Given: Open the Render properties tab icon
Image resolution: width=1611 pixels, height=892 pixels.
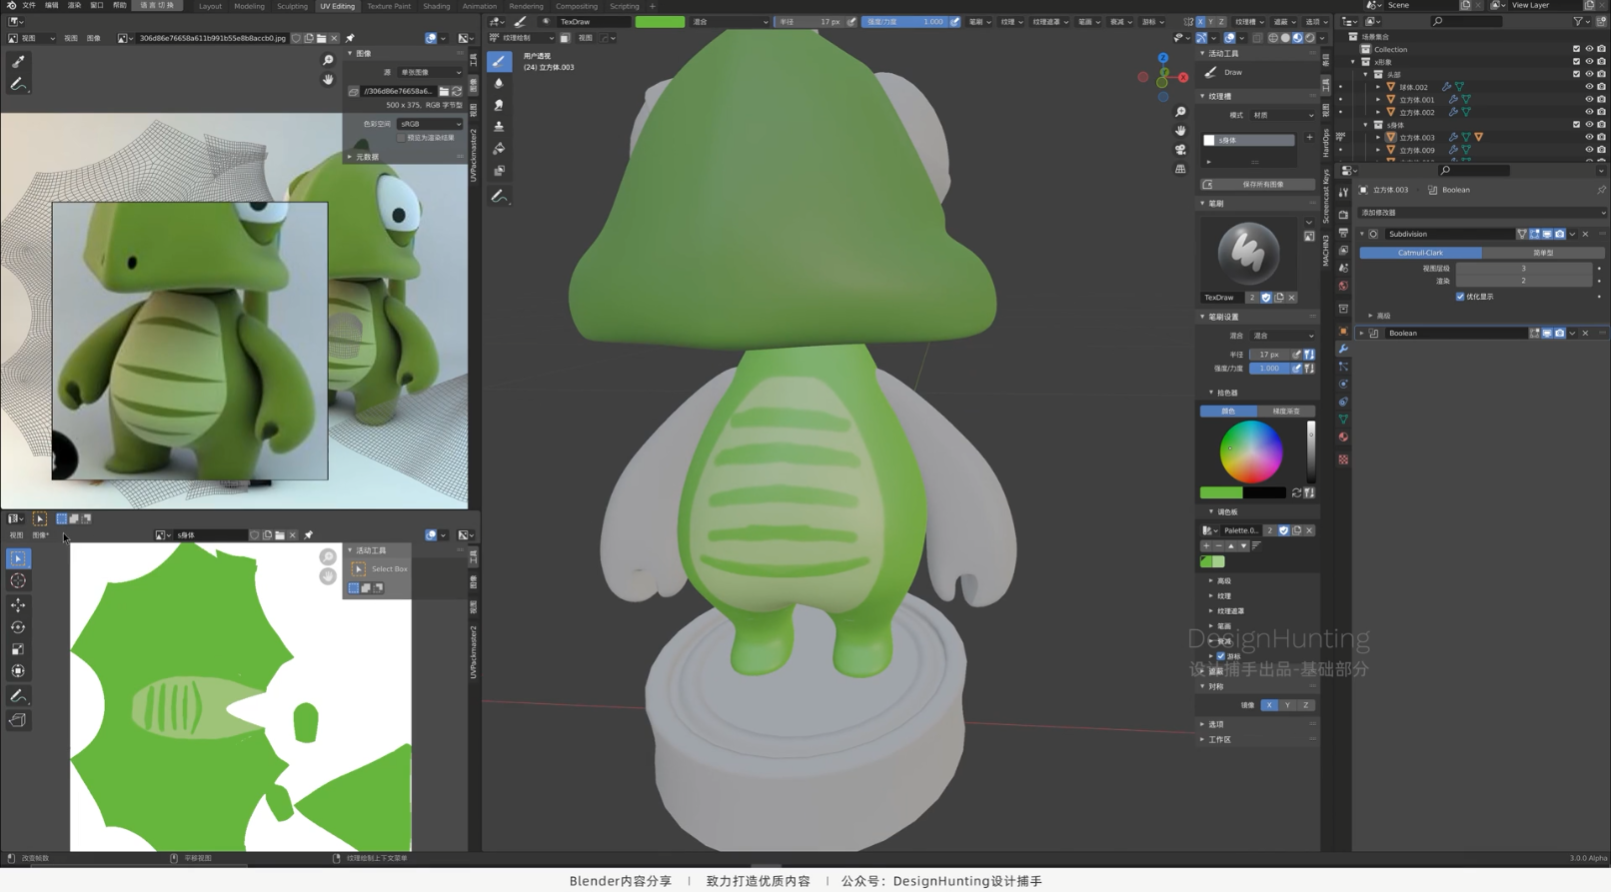Looking at the screenshot, I should click(1343, 215).
